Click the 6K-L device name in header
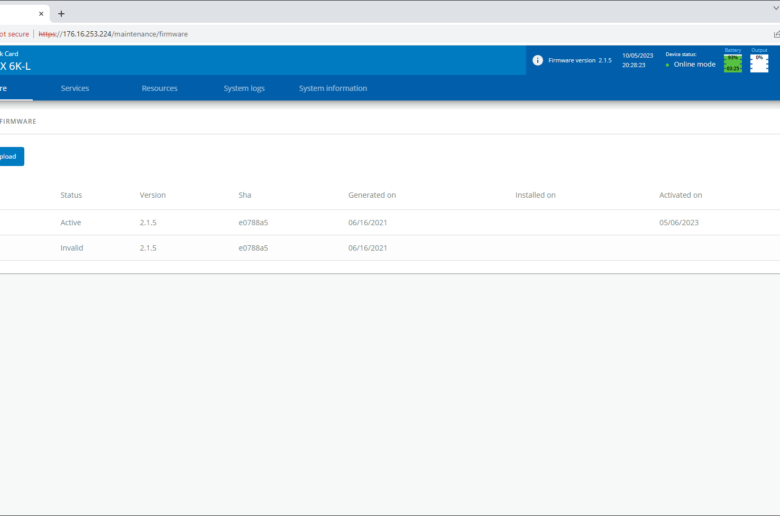The image size is (780, 516). (x=15, y=66)
